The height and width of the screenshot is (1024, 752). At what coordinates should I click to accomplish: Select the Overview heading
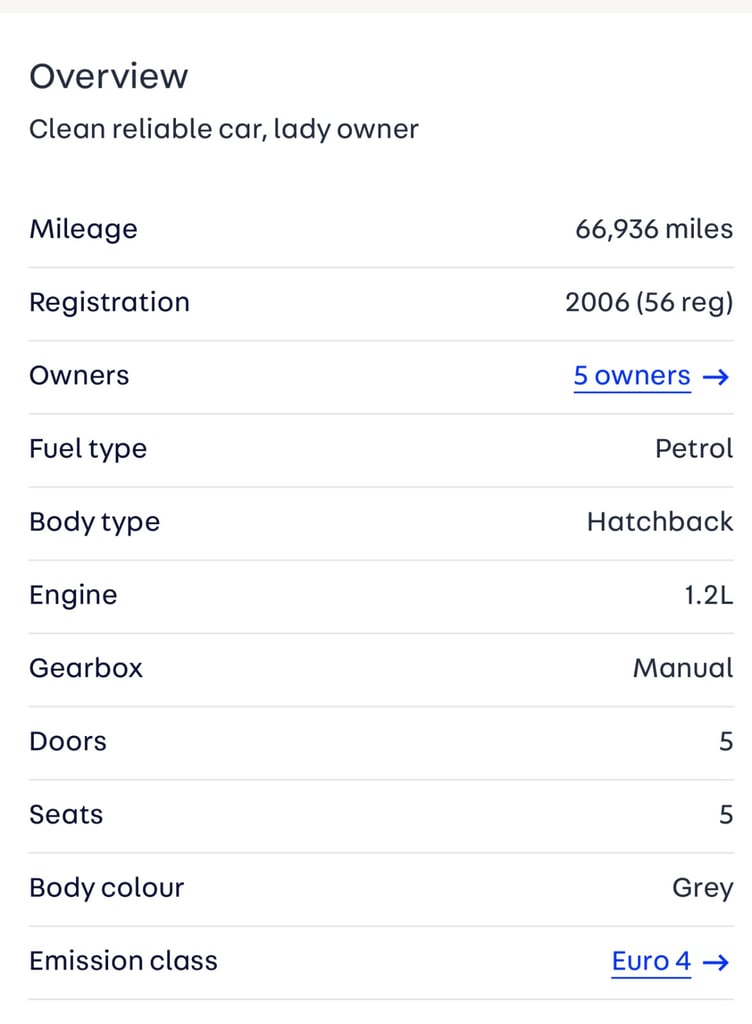(109, 76)
